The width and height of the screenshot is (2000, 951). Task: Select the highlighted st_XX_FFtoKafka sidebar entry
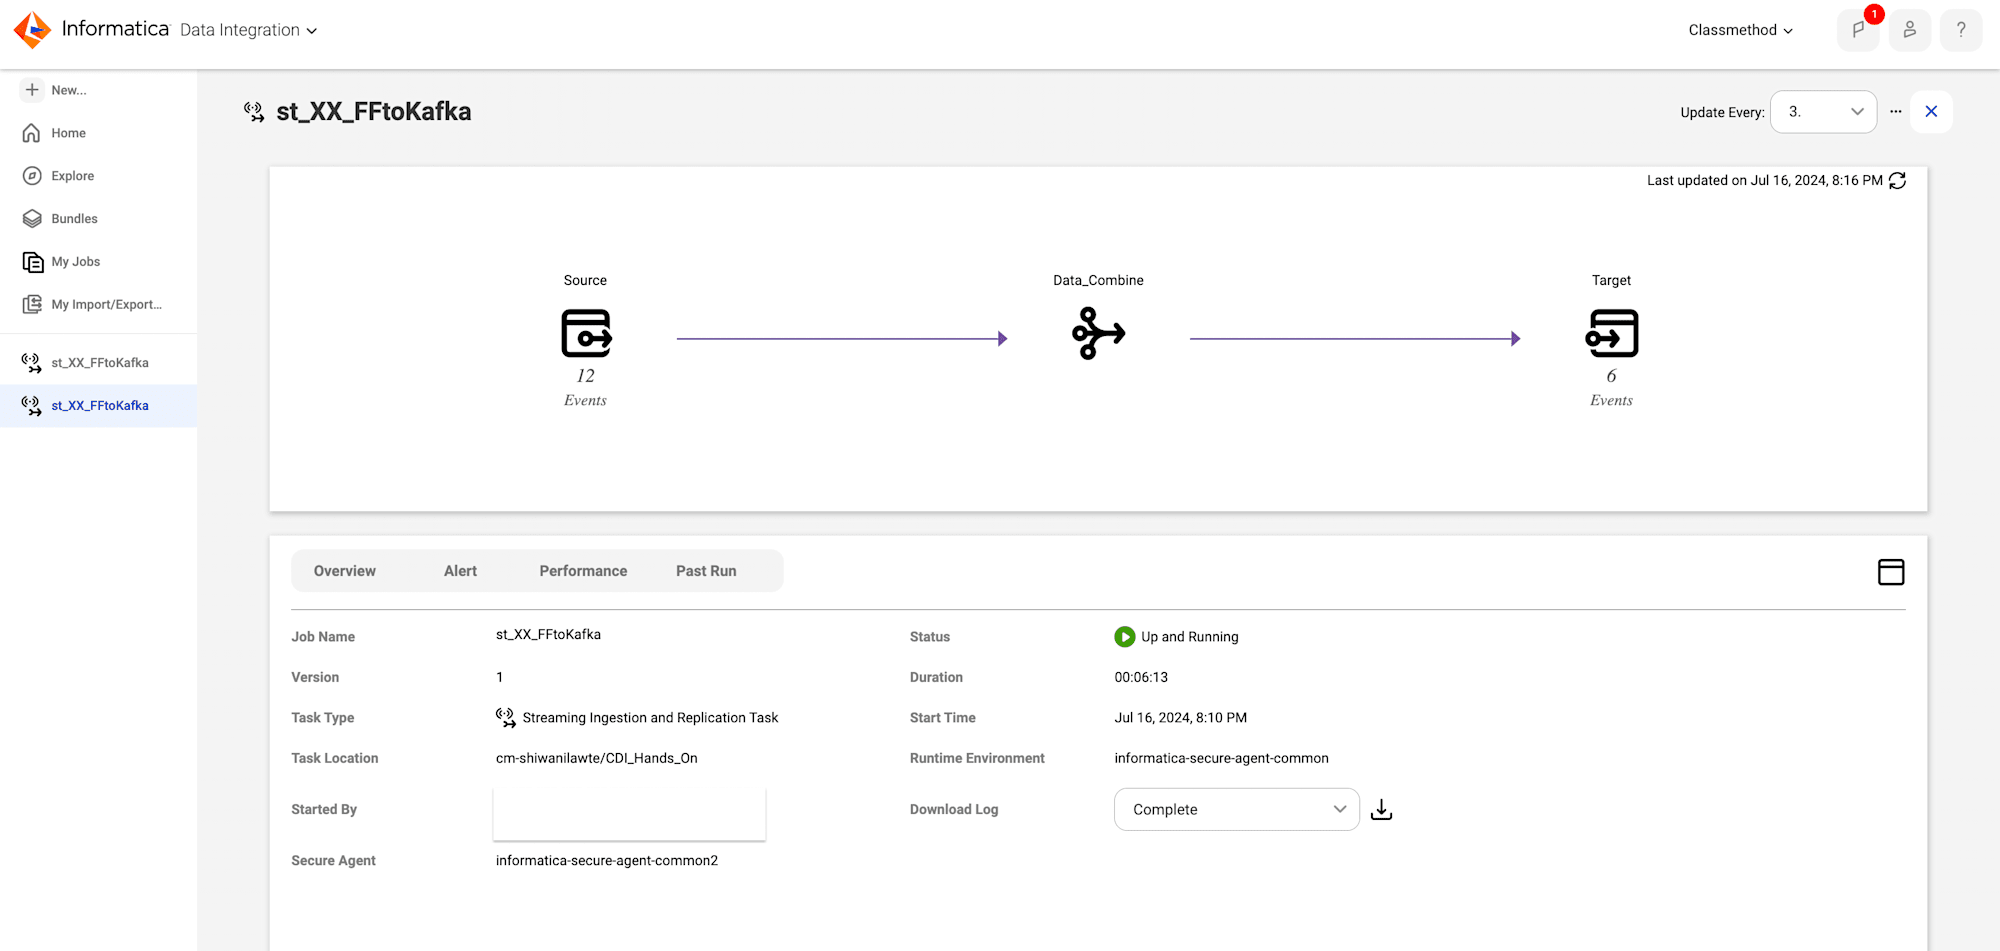tap(98, 406)
